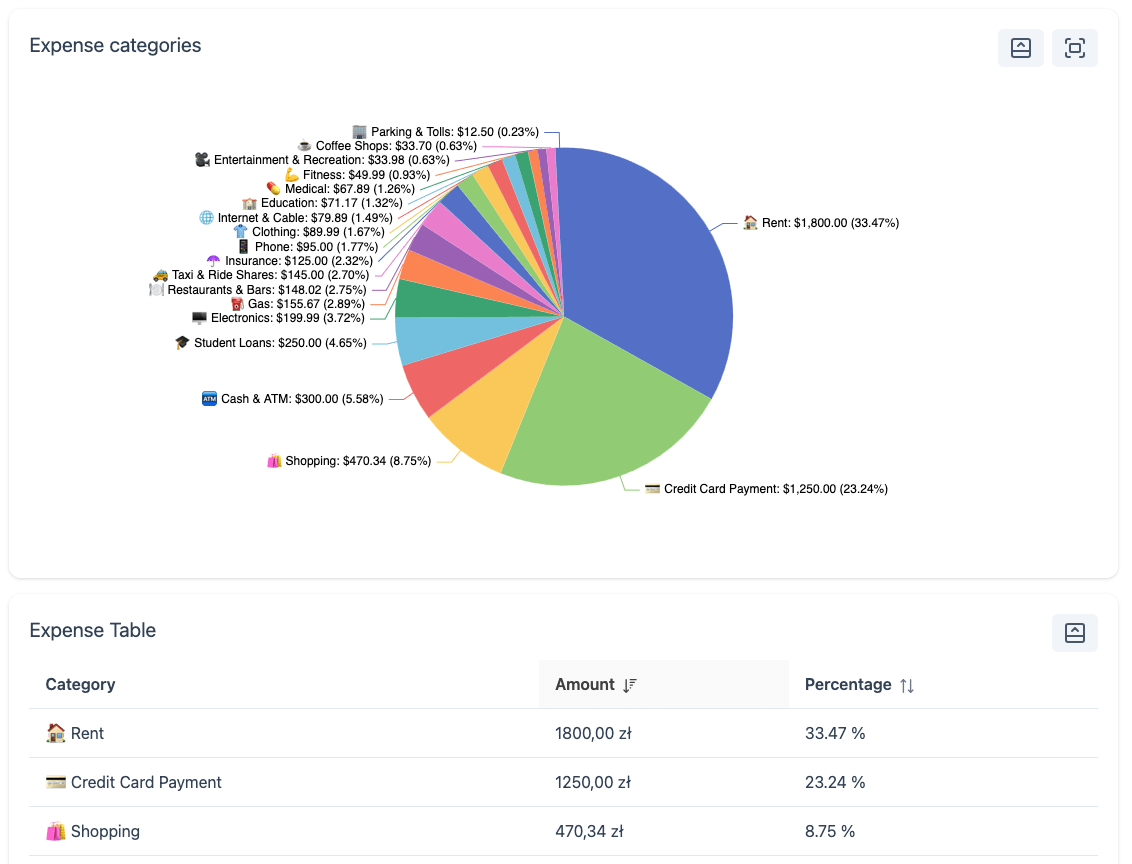
Task: Click the ATM icon for Cash & ATM
Action: (208, 398)
